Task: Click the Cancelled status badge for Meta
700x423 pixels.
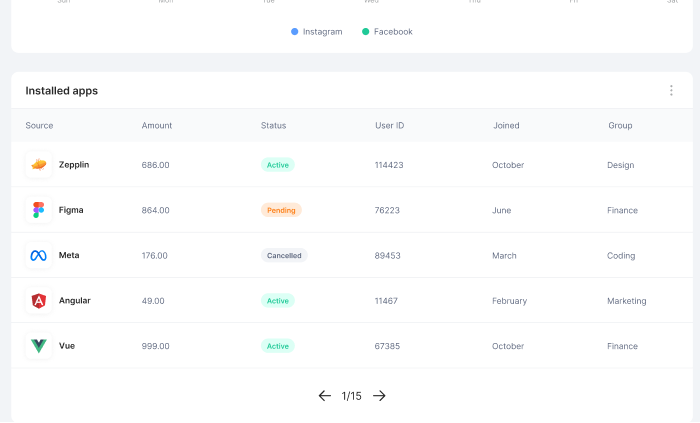Action: click(284, 256)
